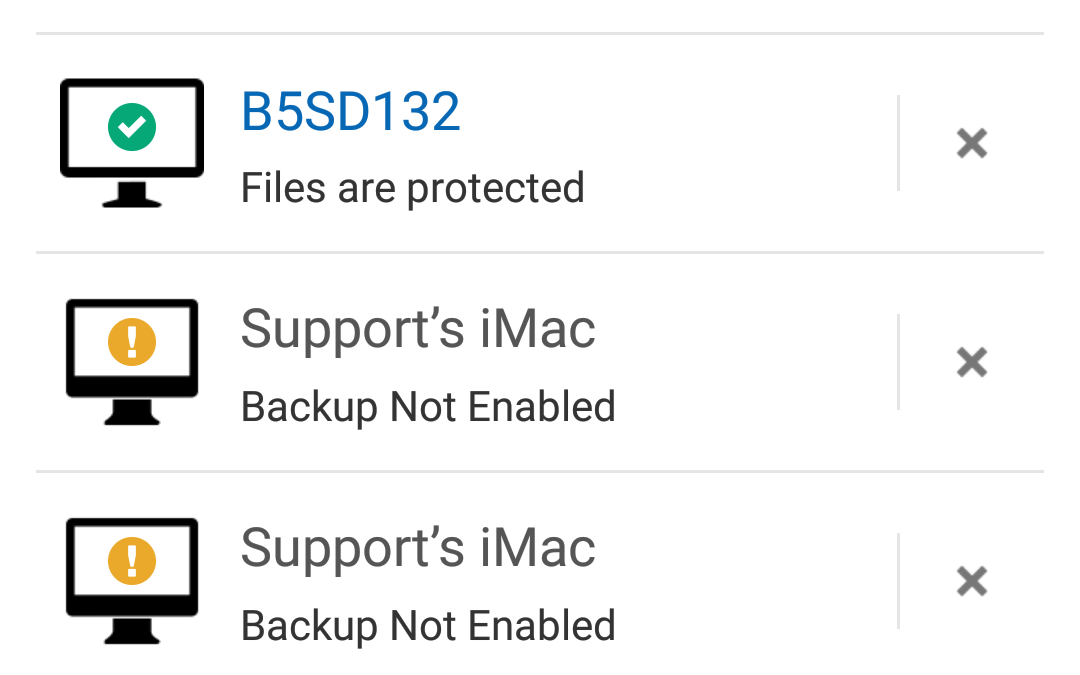The width and height of the screenshot is (1080, 675).
Task: Click the bottom row Support's iMac monitor icon
Action: coord(132,581)
